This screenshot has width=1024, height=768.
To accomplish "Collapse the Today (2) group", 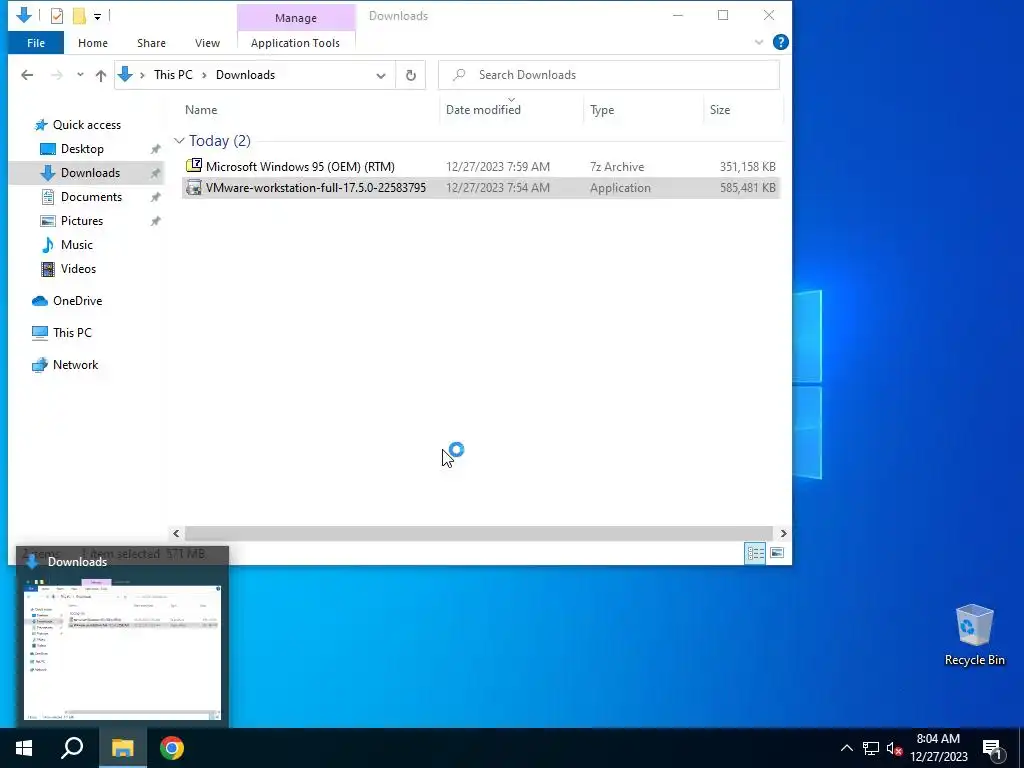I will 179,141.
